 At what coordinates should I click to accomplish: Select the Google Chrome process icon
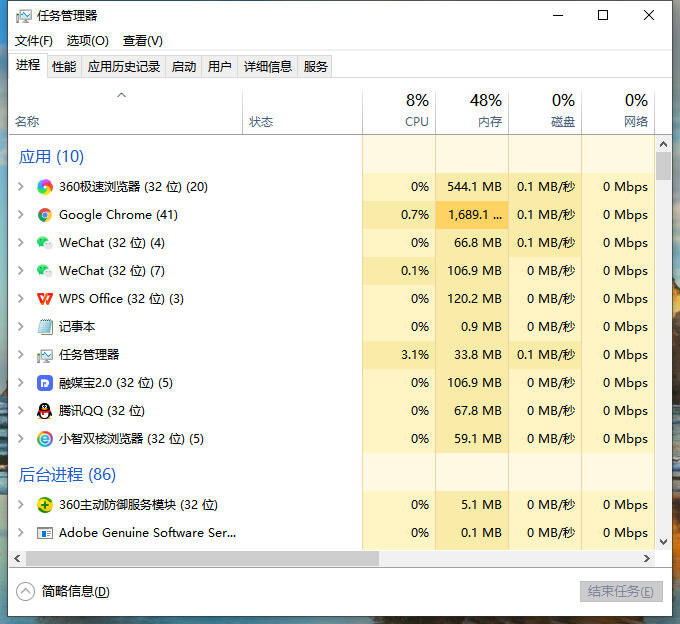[45, 215]
